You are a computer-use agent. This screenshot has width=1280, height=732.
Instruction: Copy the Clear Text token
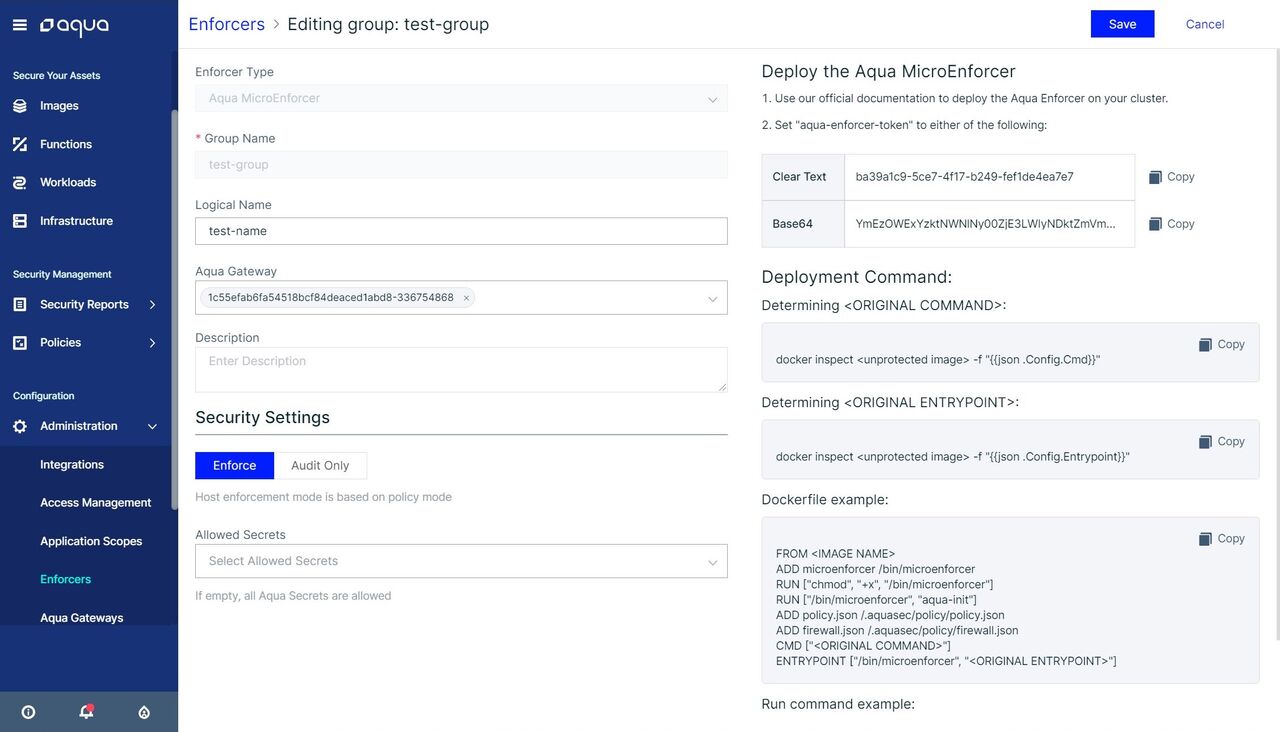coord(1171,177)
